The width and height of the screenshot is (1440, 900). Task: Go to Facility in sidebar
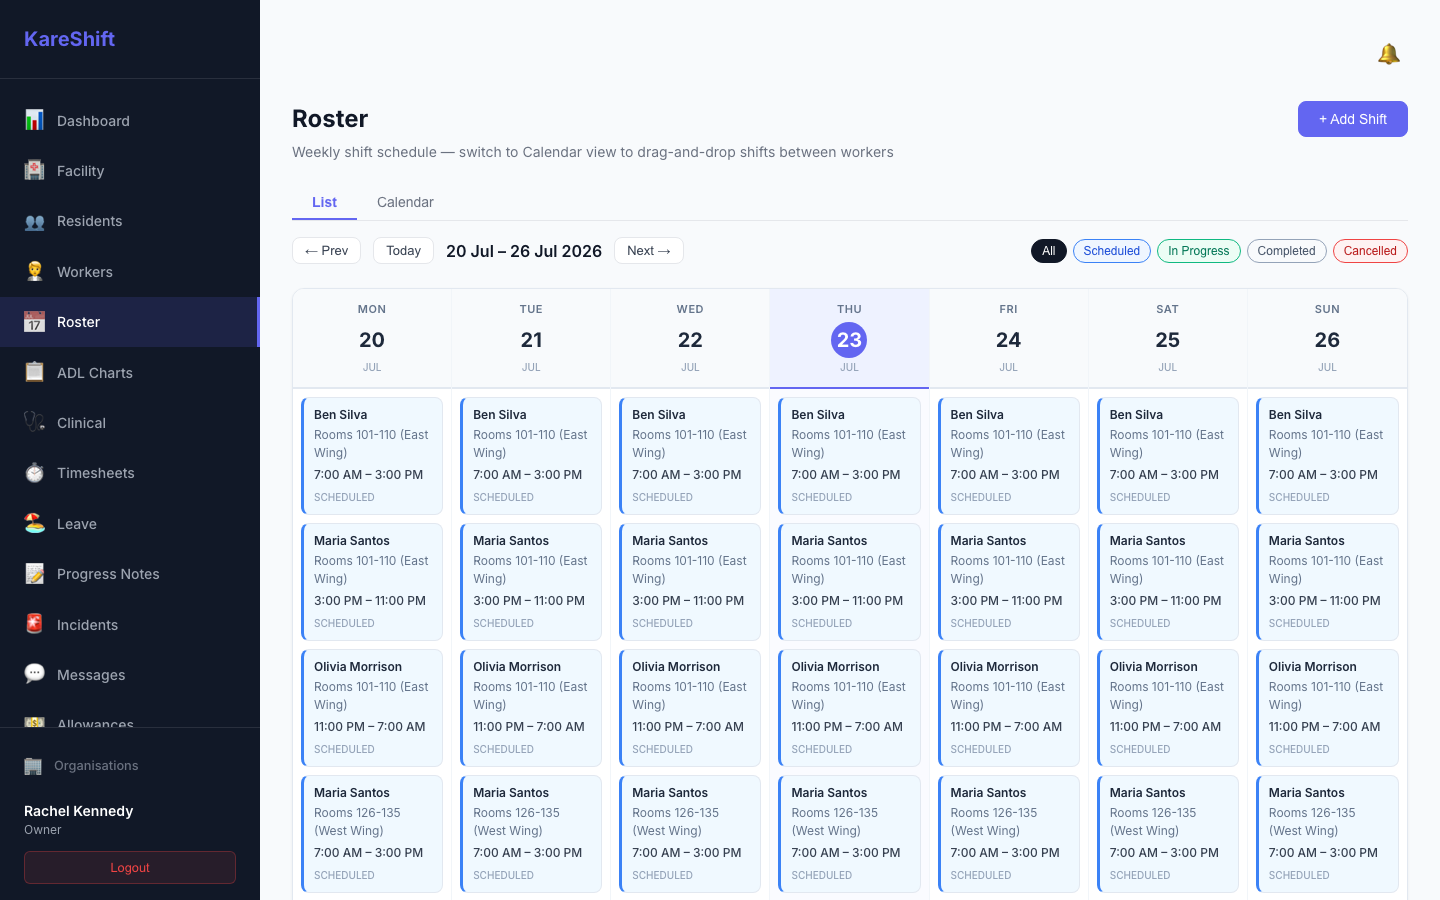[130, 171]
